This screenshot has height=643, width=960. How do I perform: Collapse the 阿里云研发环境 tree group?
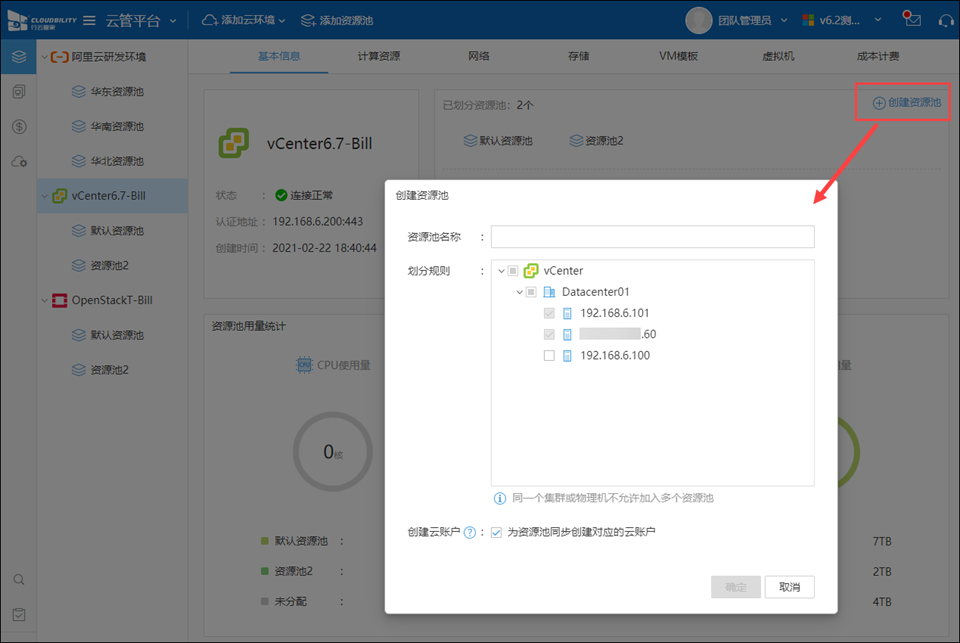click(43, 57)
